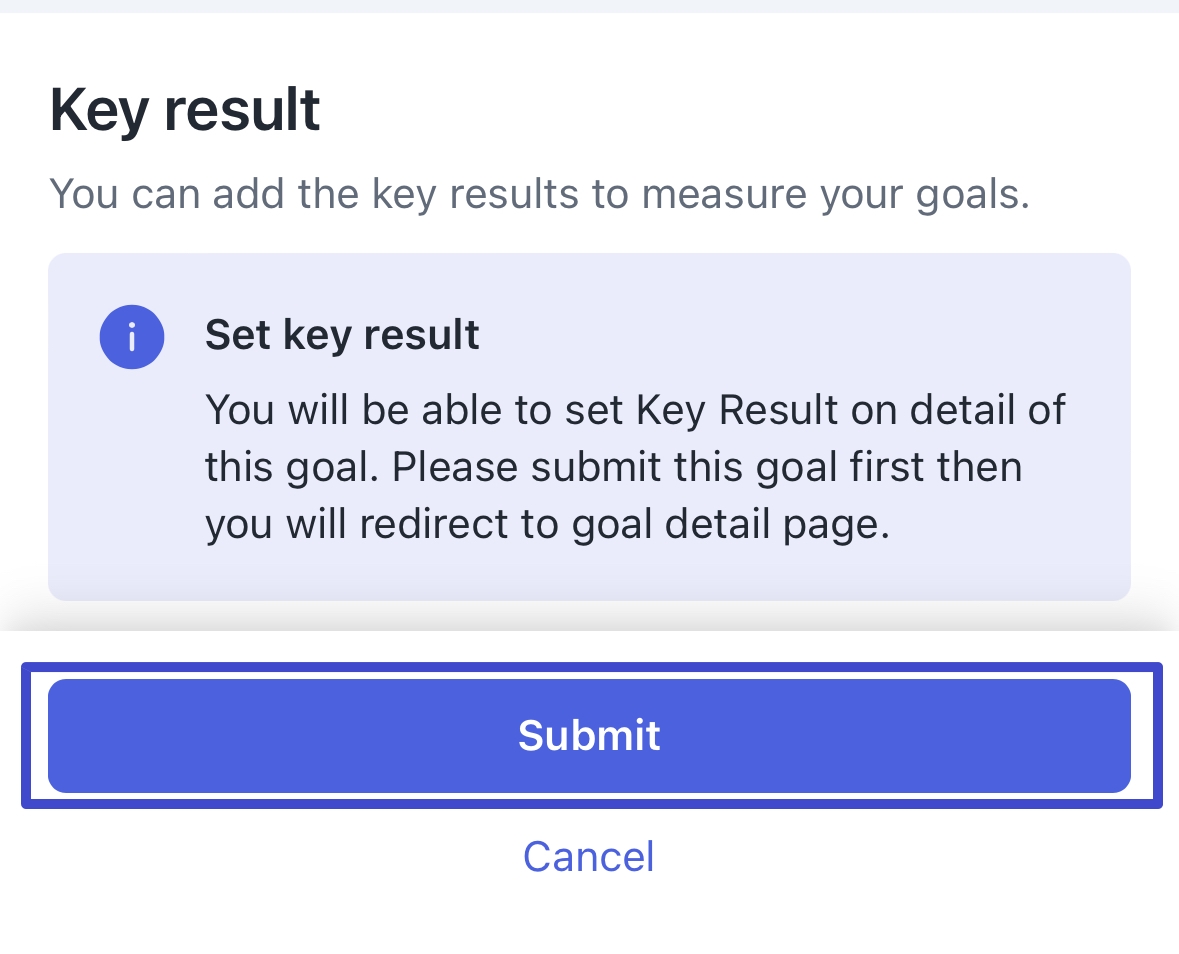
Task: Select the 'Key result' section heading
Action: (x=185, y=111)
